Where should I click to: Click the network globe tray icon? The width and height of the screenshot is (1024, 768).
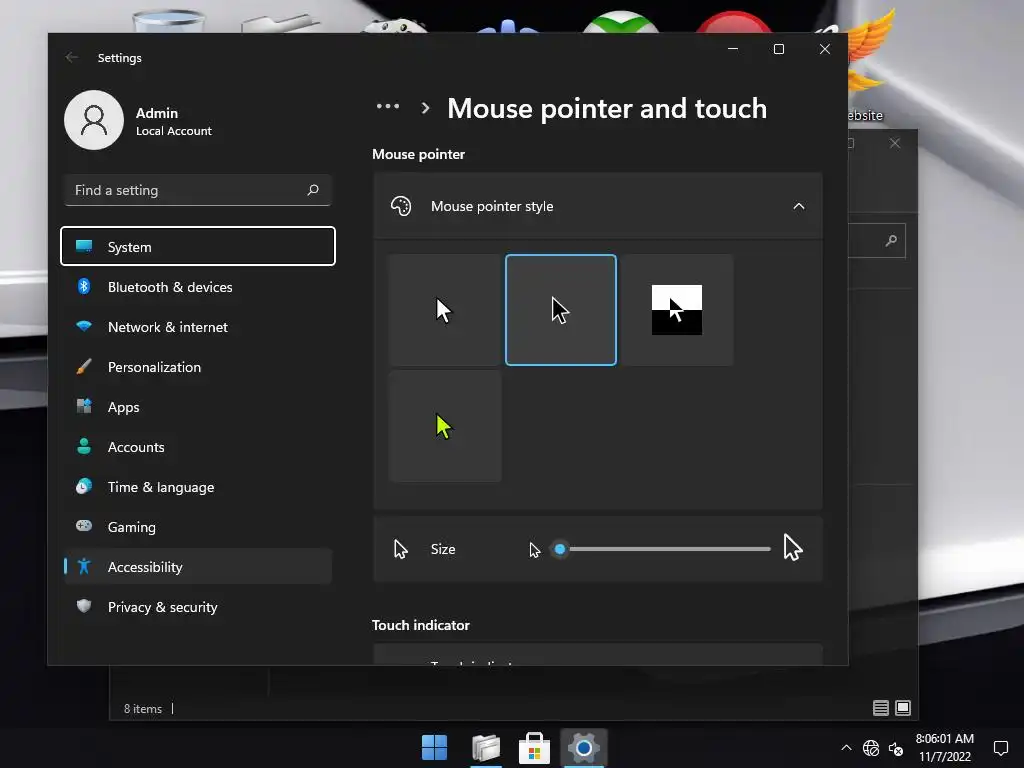point(871,748)
